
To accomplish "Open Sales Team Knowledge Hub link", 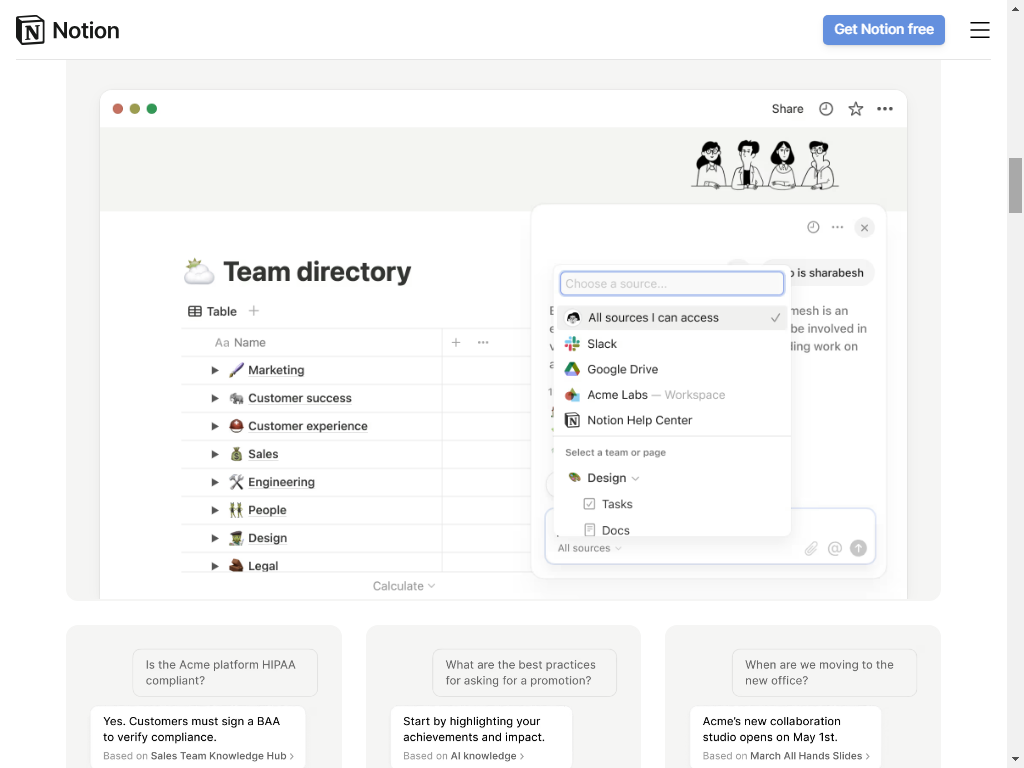I will (x=222, y=756).
